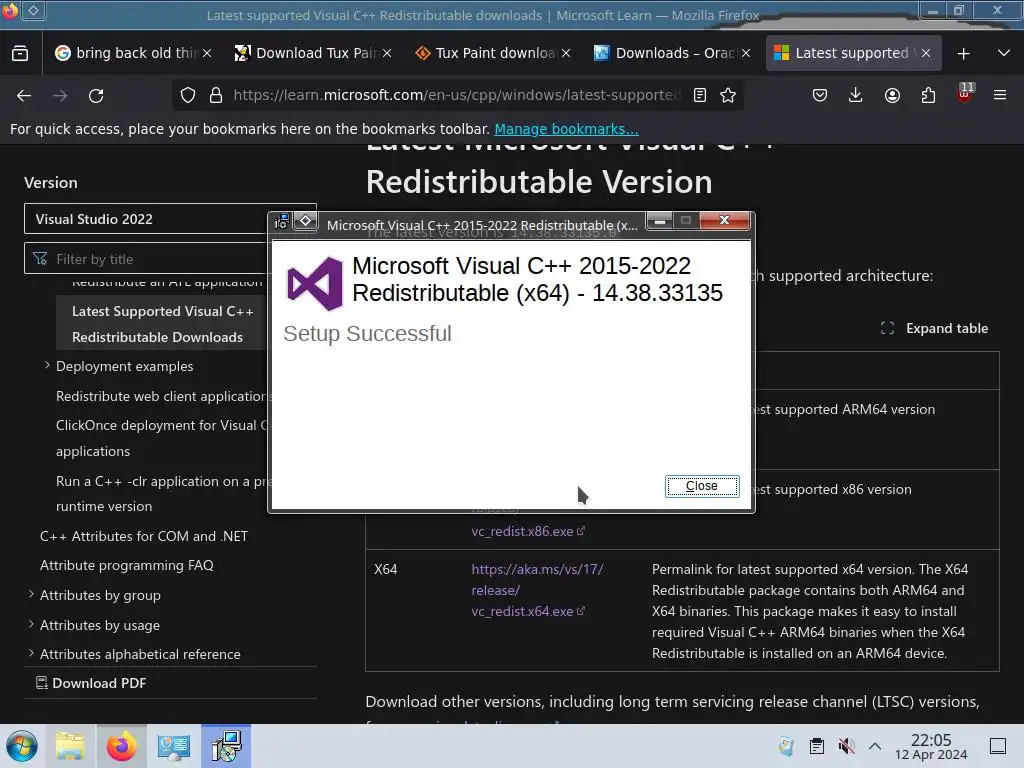Click the uBlock extension icon with badge
This screenshot has height=768, width=1024.
pos(965,94)
